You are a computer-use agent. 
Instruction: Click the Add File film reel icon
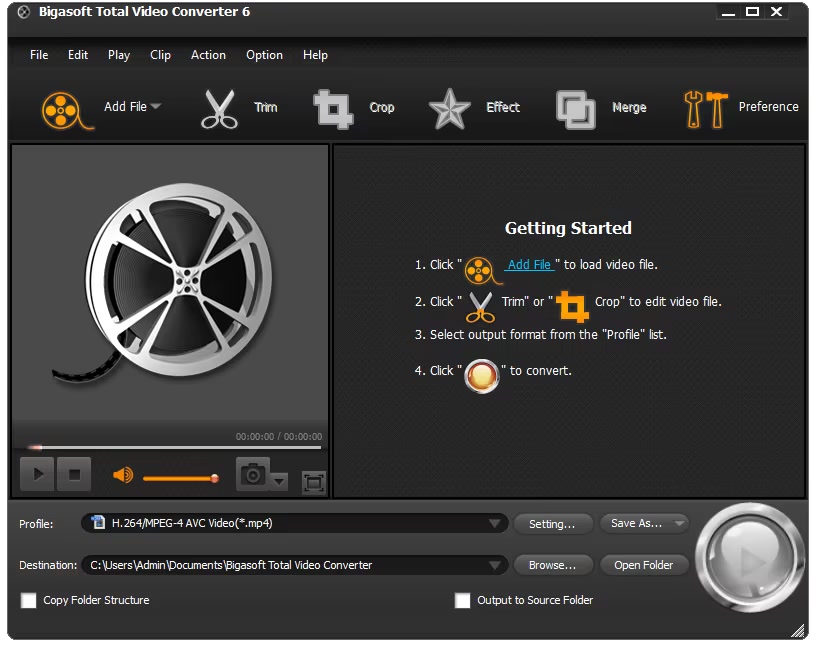click(x=61, y=108)
